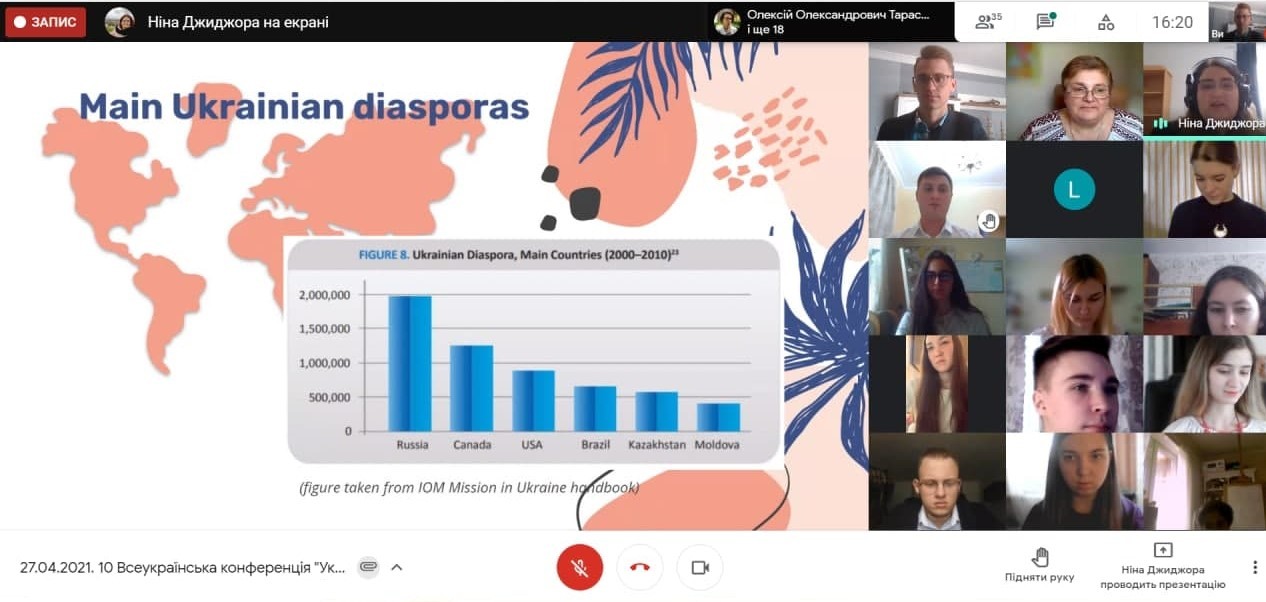The image size is (1266, 602).
Task: Toggle the camera on or off
Action: click(700, 567)
